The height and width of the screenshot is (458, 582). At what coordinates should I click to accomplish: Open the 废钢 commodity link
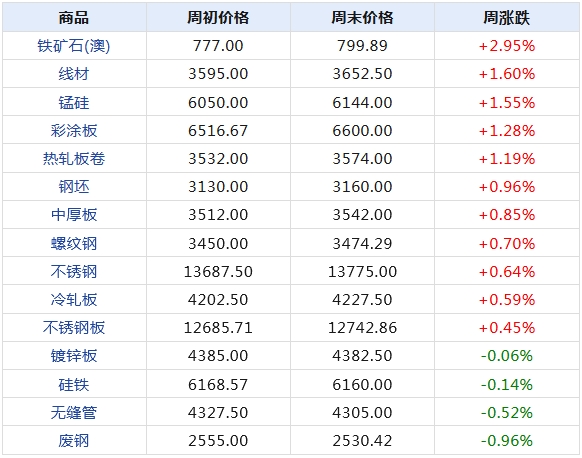[x=74, y=441]
